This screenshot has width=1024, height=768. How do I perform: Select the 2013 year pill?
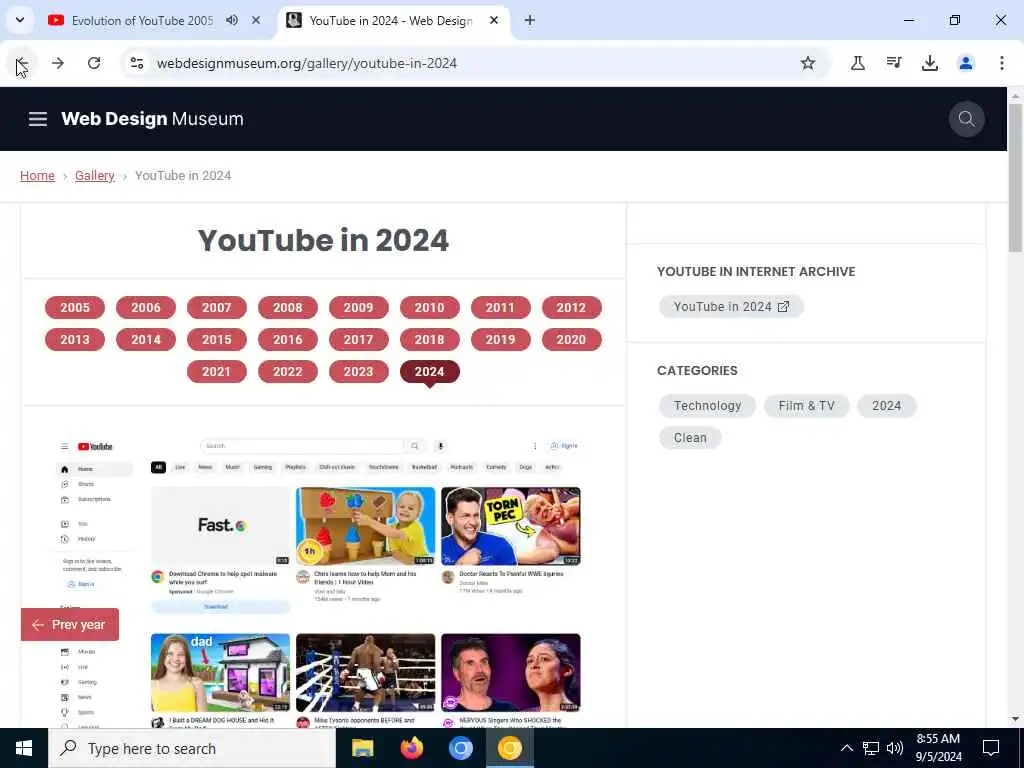point(75,340)
